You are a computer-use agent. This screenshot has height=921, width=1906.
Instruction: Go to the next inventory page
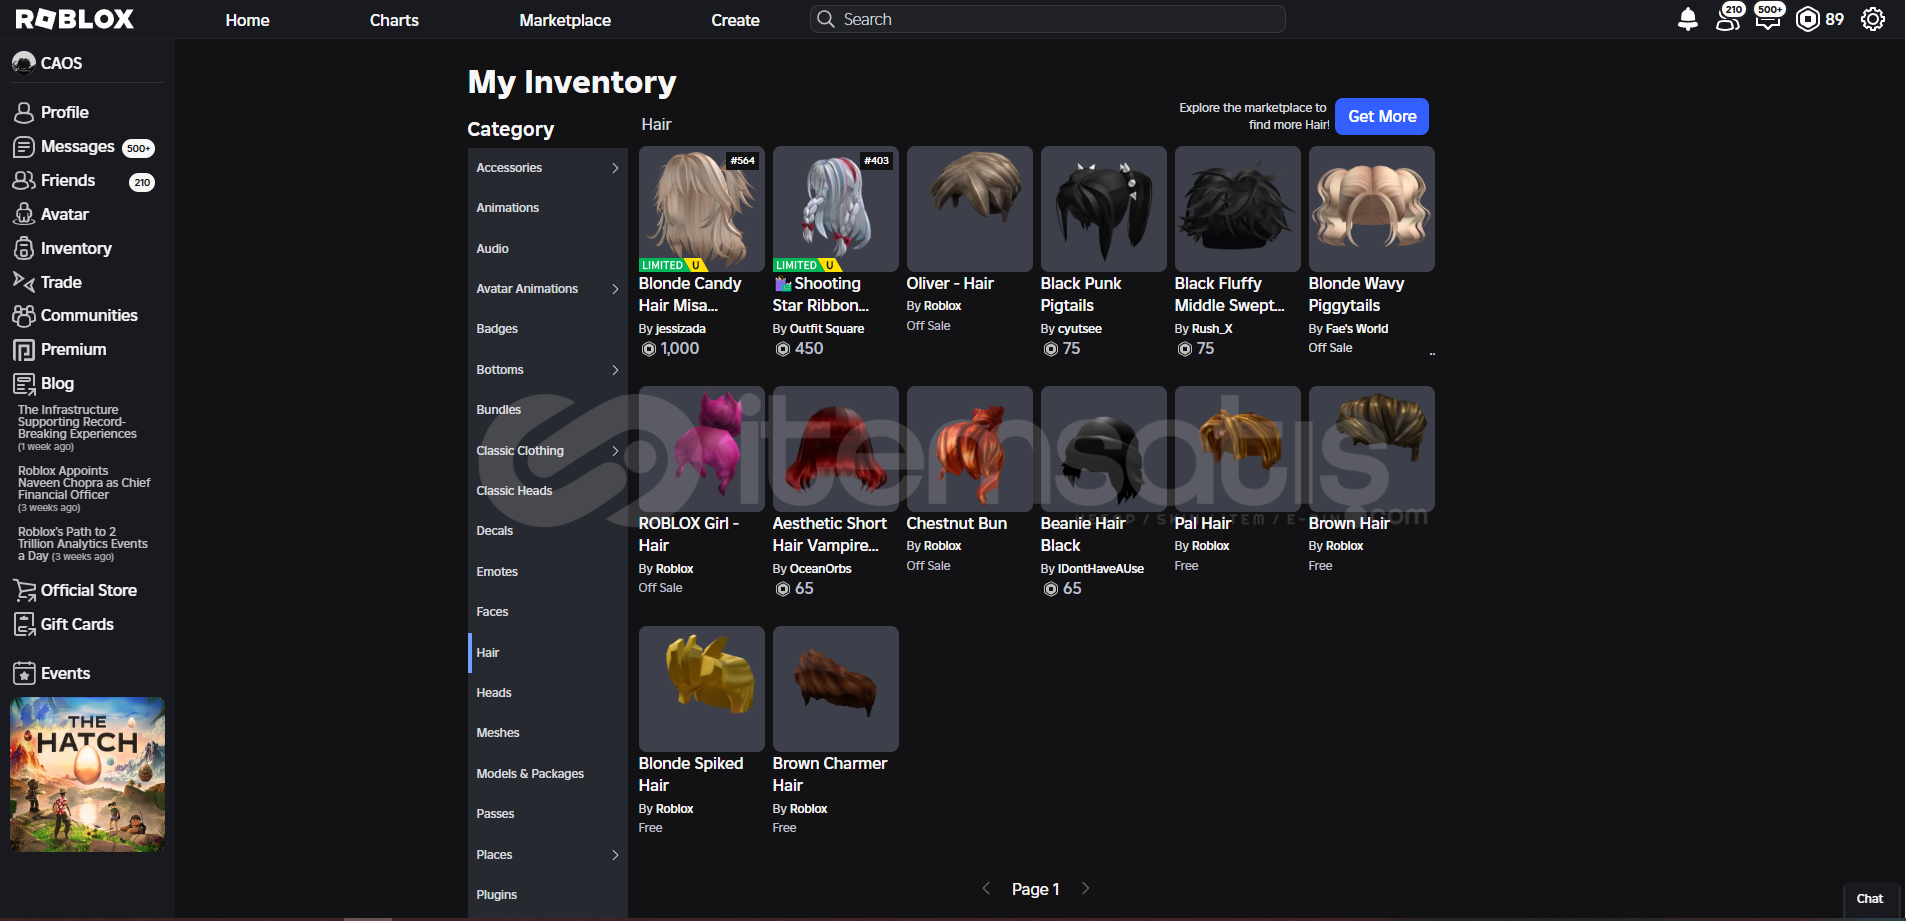1086,888
